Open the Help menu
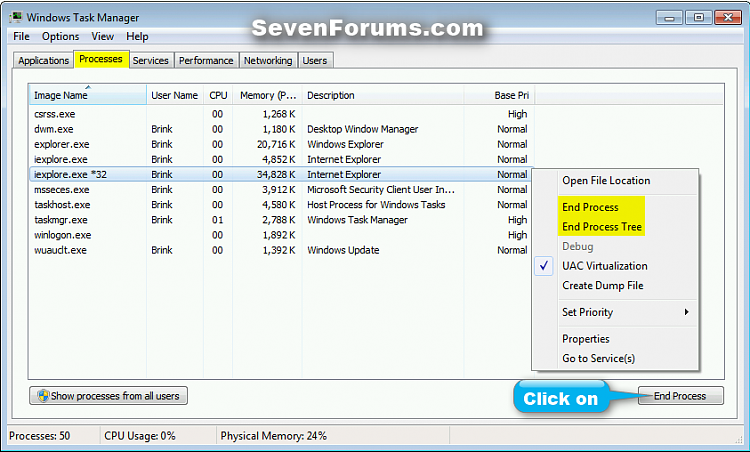This screenshot has height=452, width=750. point(137,36)
